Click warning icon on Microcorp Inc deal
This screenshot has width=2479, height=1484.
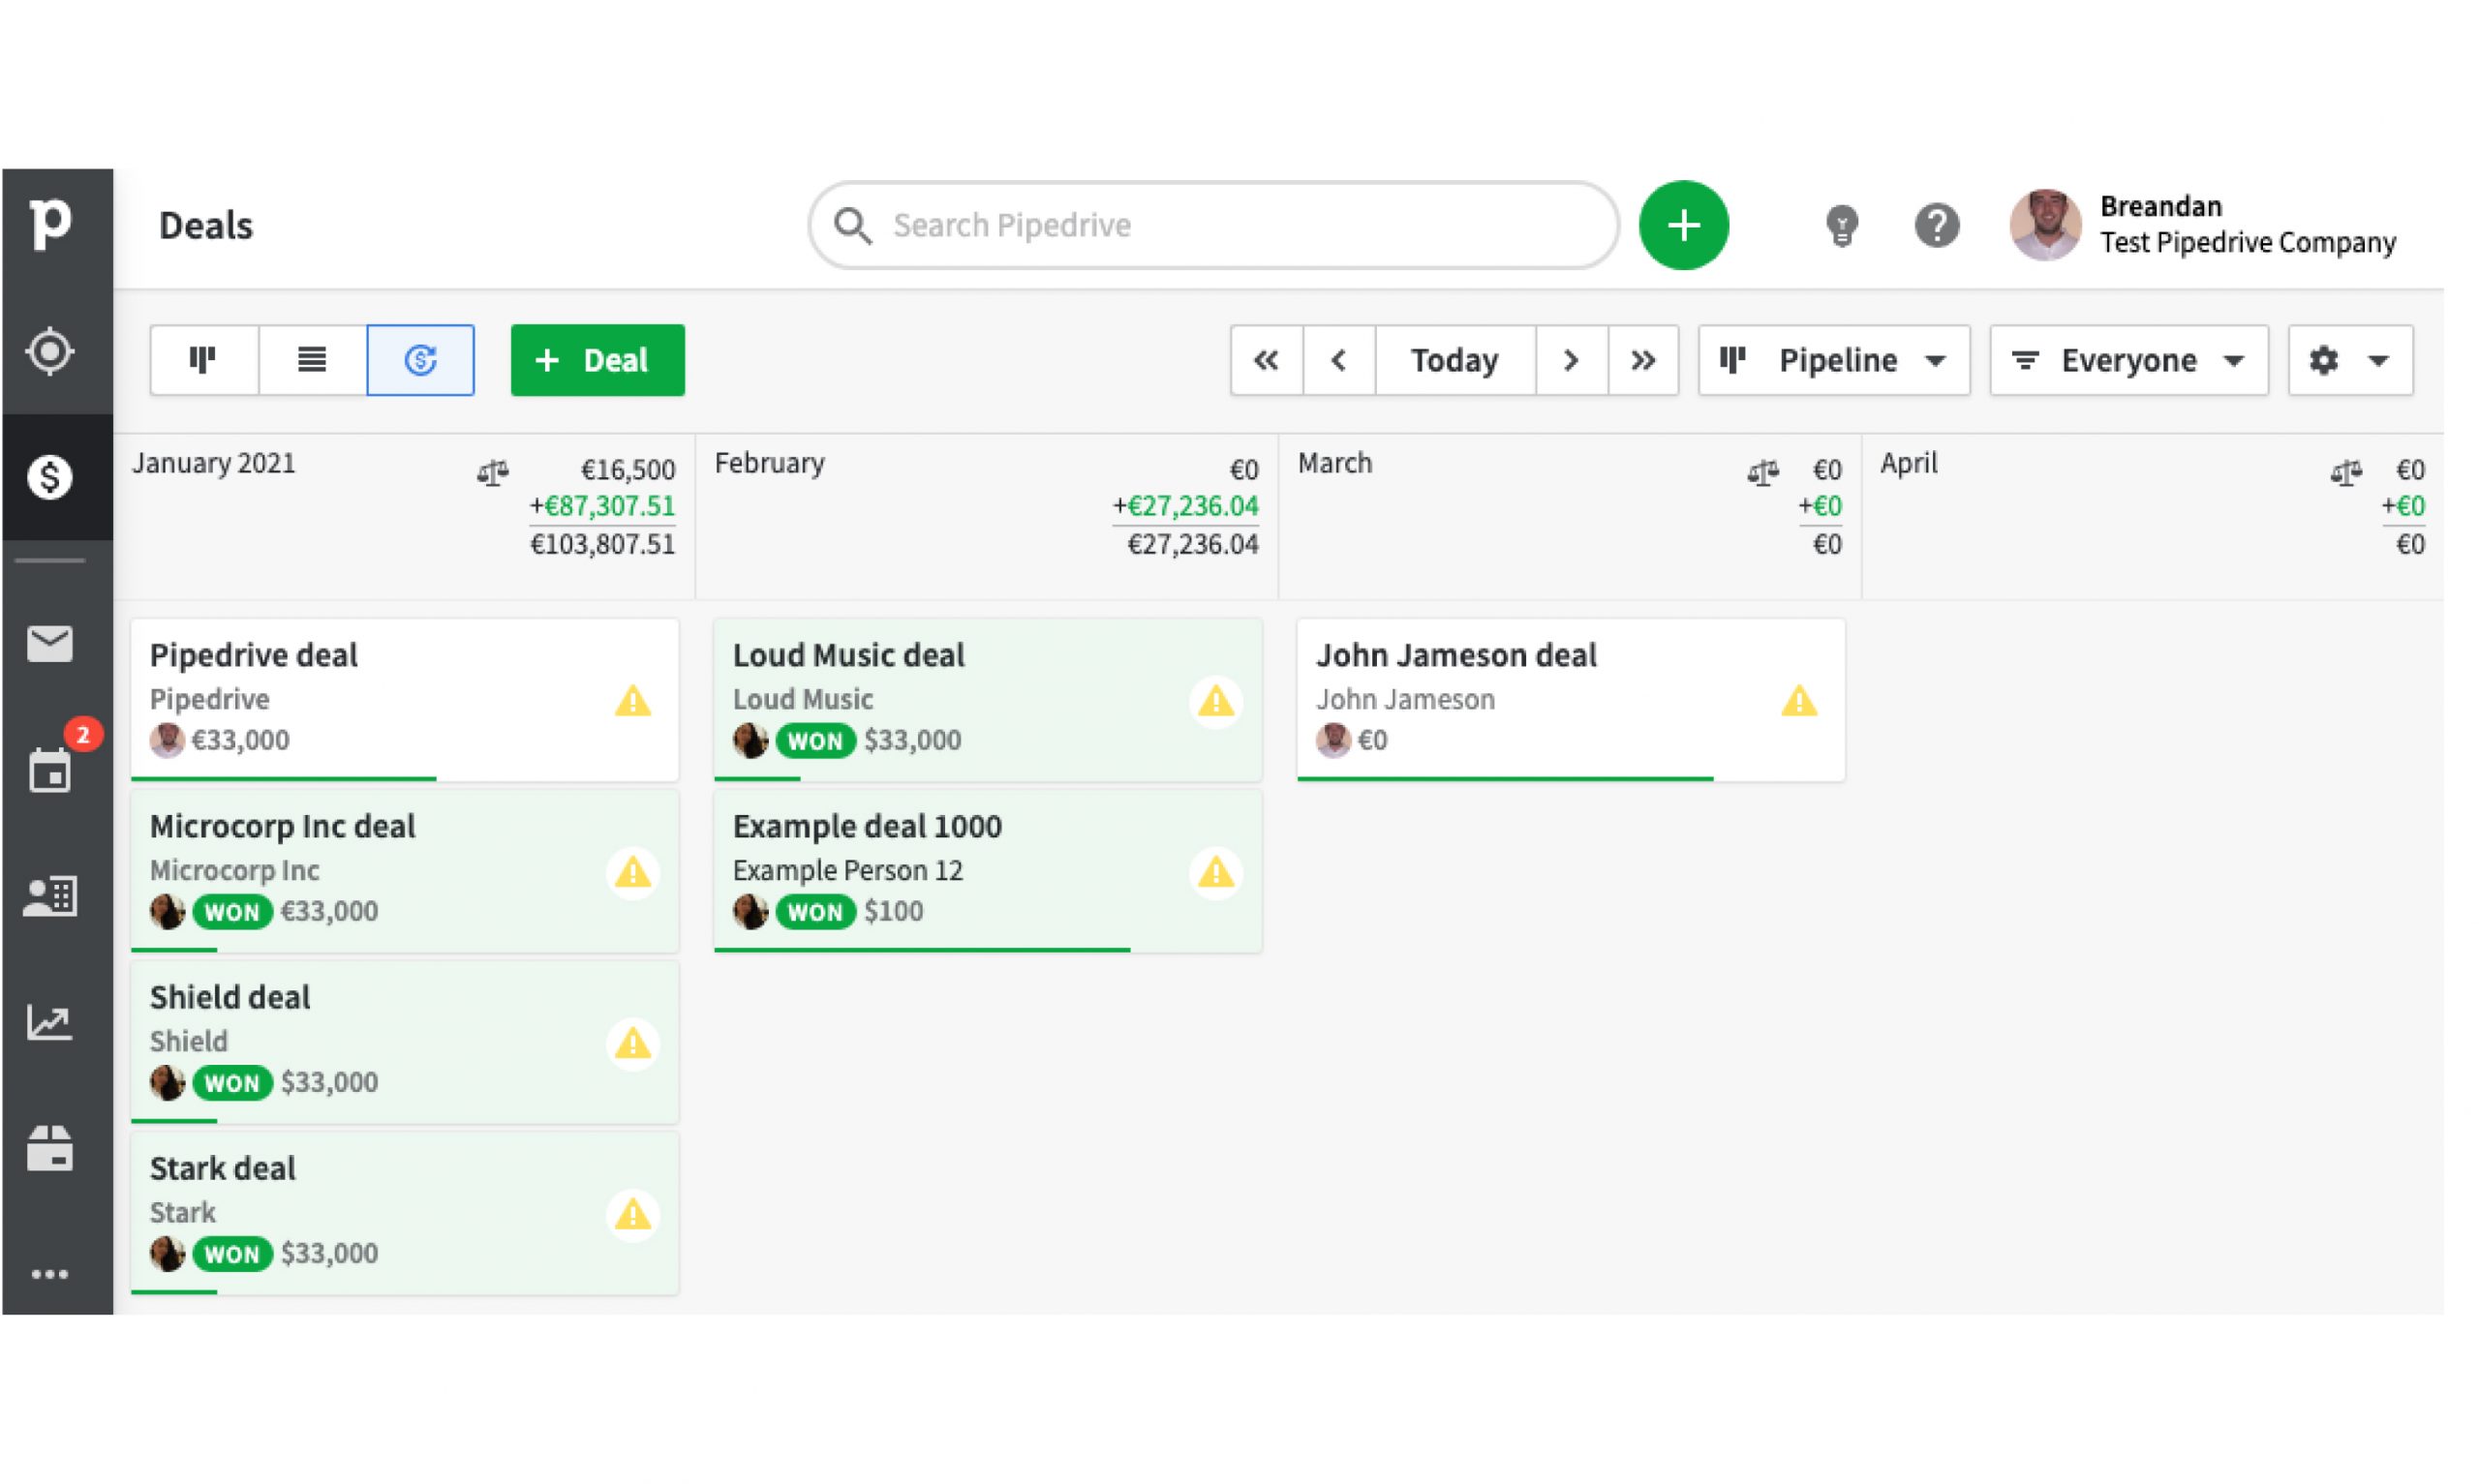(x=632, y=872)
